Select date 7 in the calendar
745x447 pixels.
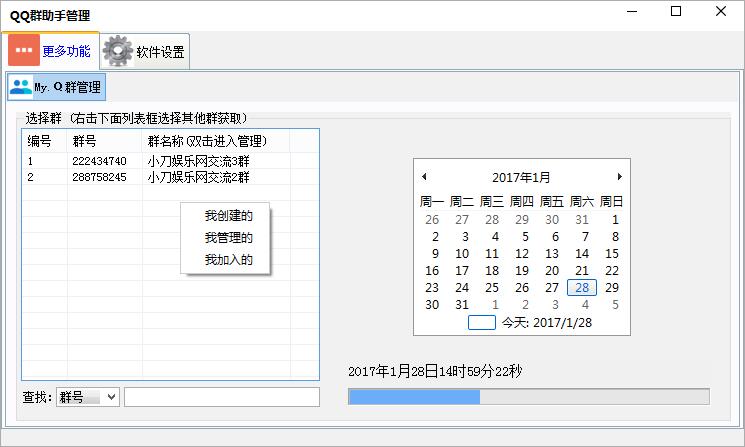tap(585, 237)
